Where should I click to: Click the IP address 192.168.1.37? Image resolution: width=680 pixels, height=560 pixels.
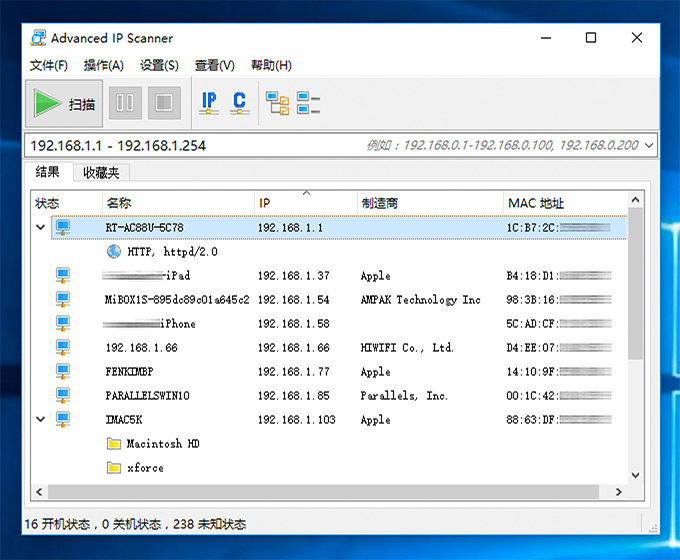[x=294, y=276]
